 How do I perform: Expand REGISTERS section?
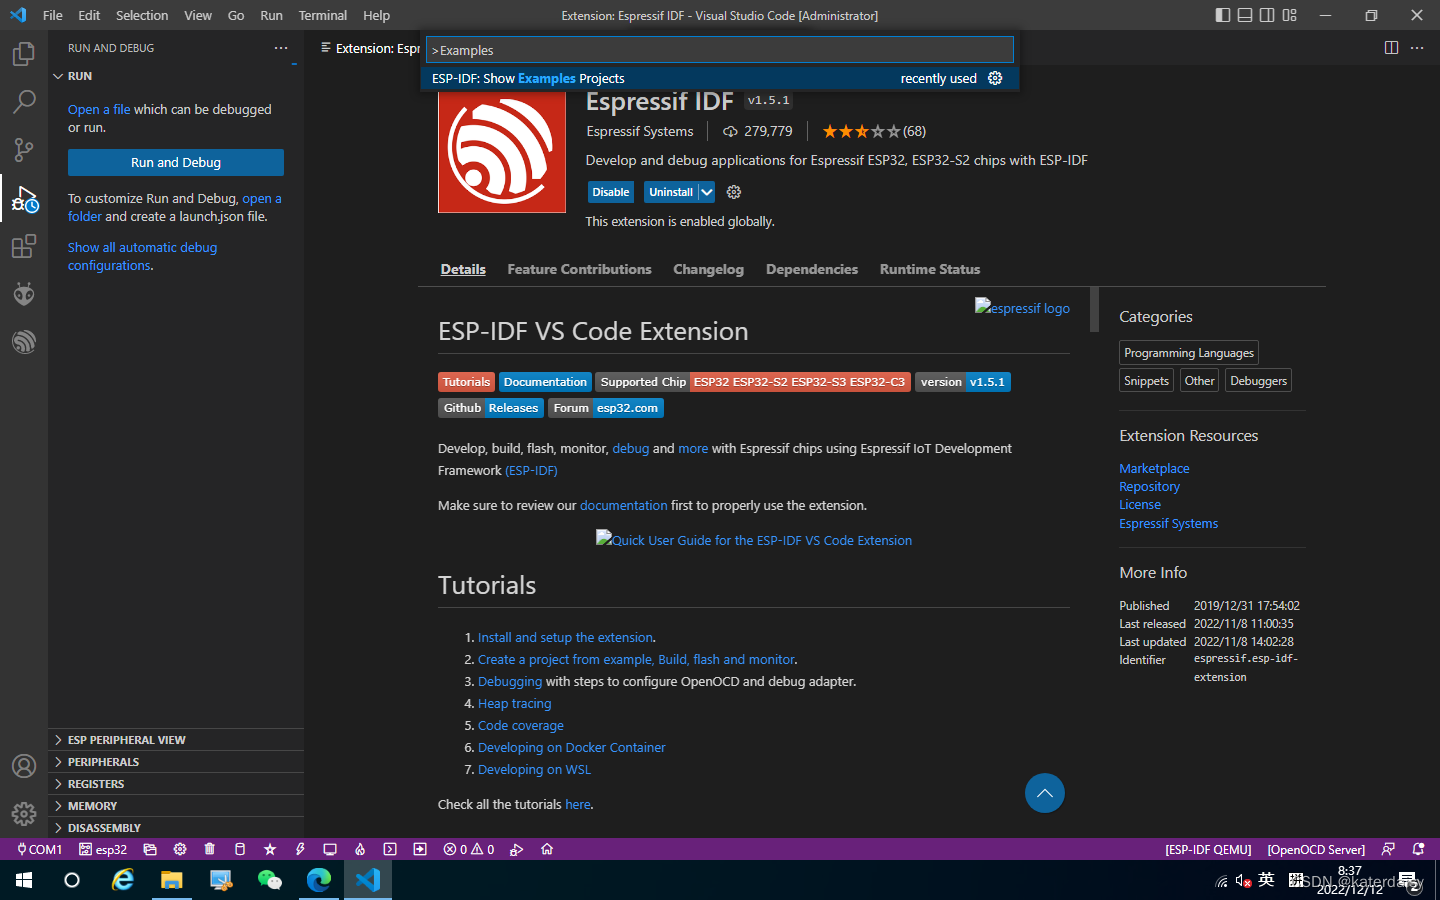tap(176, 784)
